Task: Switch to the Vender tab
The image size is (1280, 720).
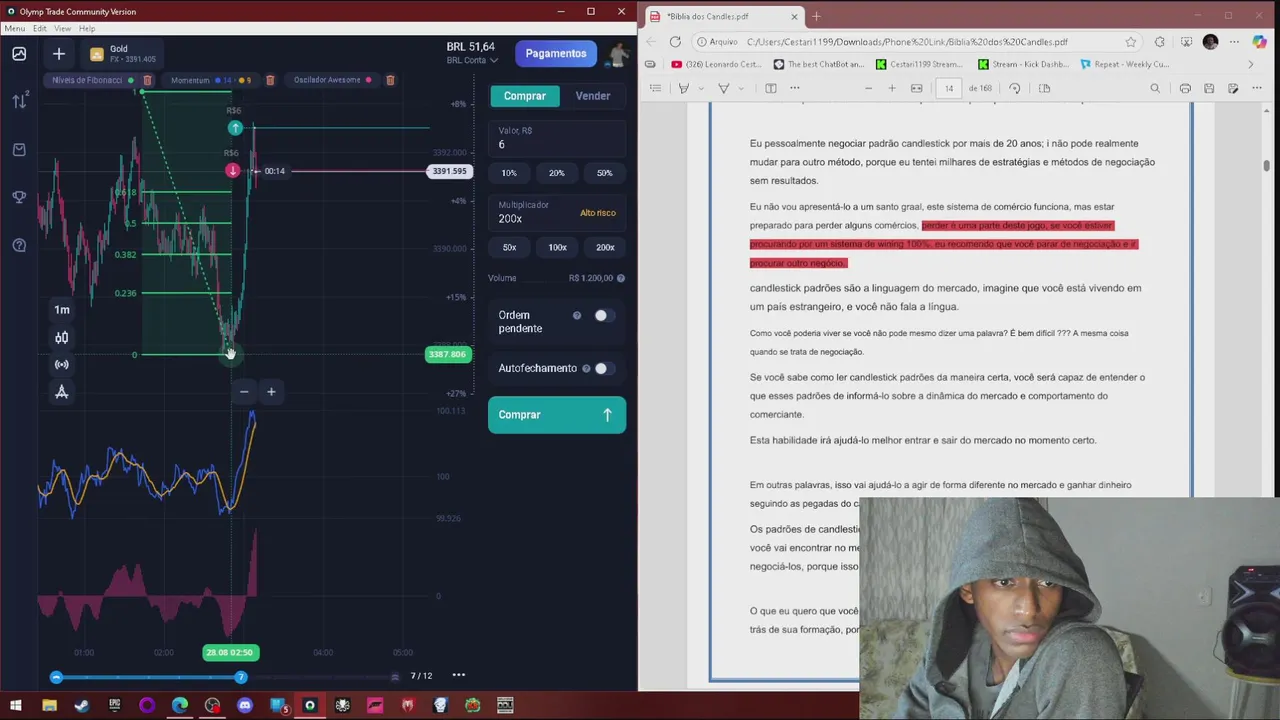Action: coord(593,96)
